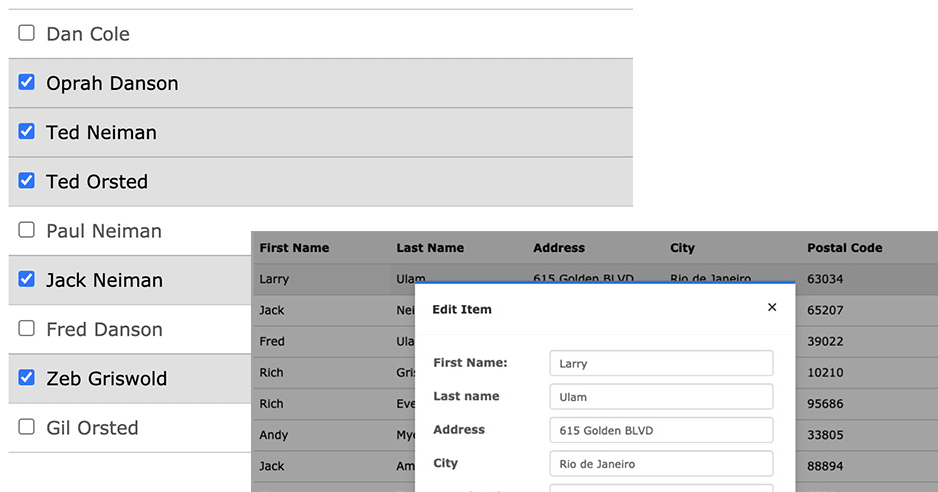Uncheck the Jack Neiman checkbox
This screenshot has width=938, height=492.
26,279
